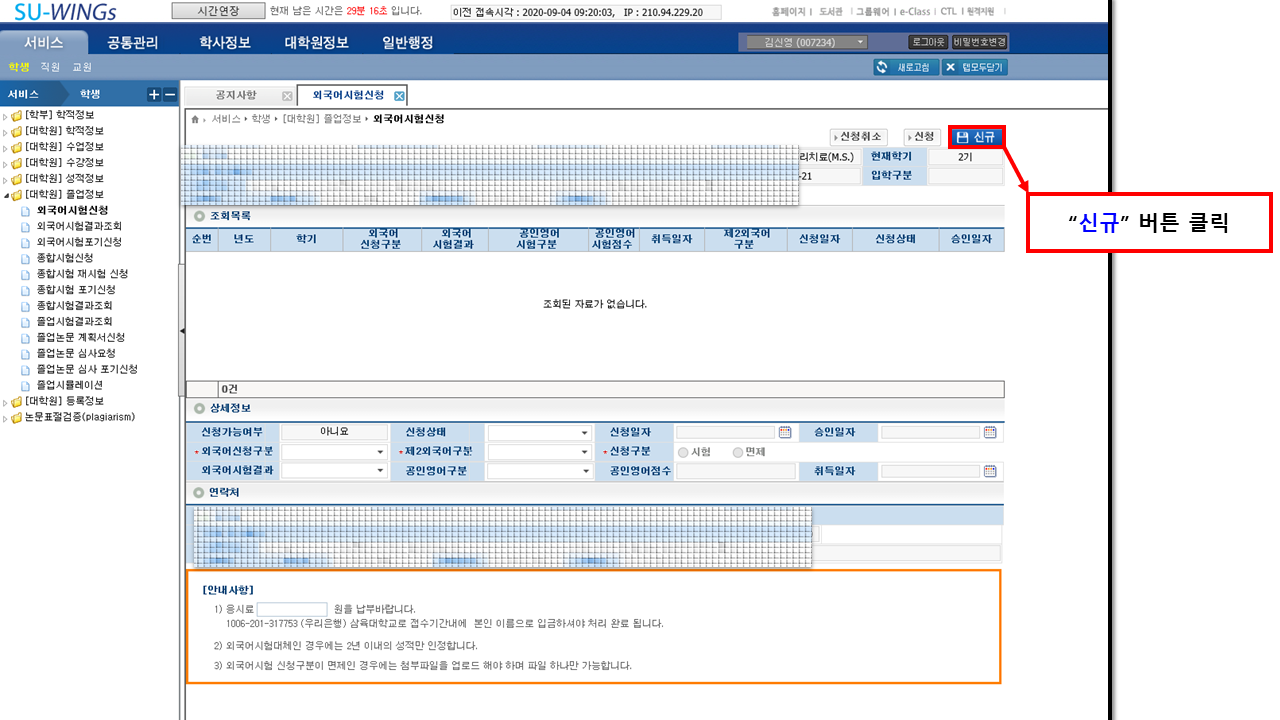Open the 대학원정보 main menu
The image size is (1280, 720).
pyautogui.click(x=316, y=43)
